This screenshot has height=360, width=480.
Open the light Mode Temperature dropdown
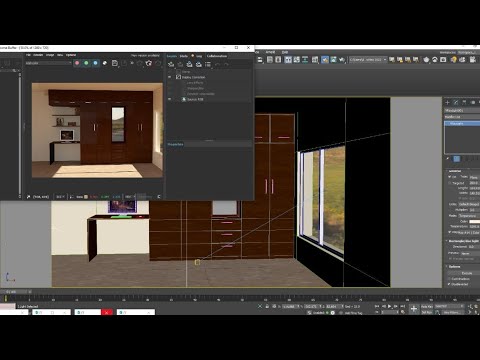[469, 216]
